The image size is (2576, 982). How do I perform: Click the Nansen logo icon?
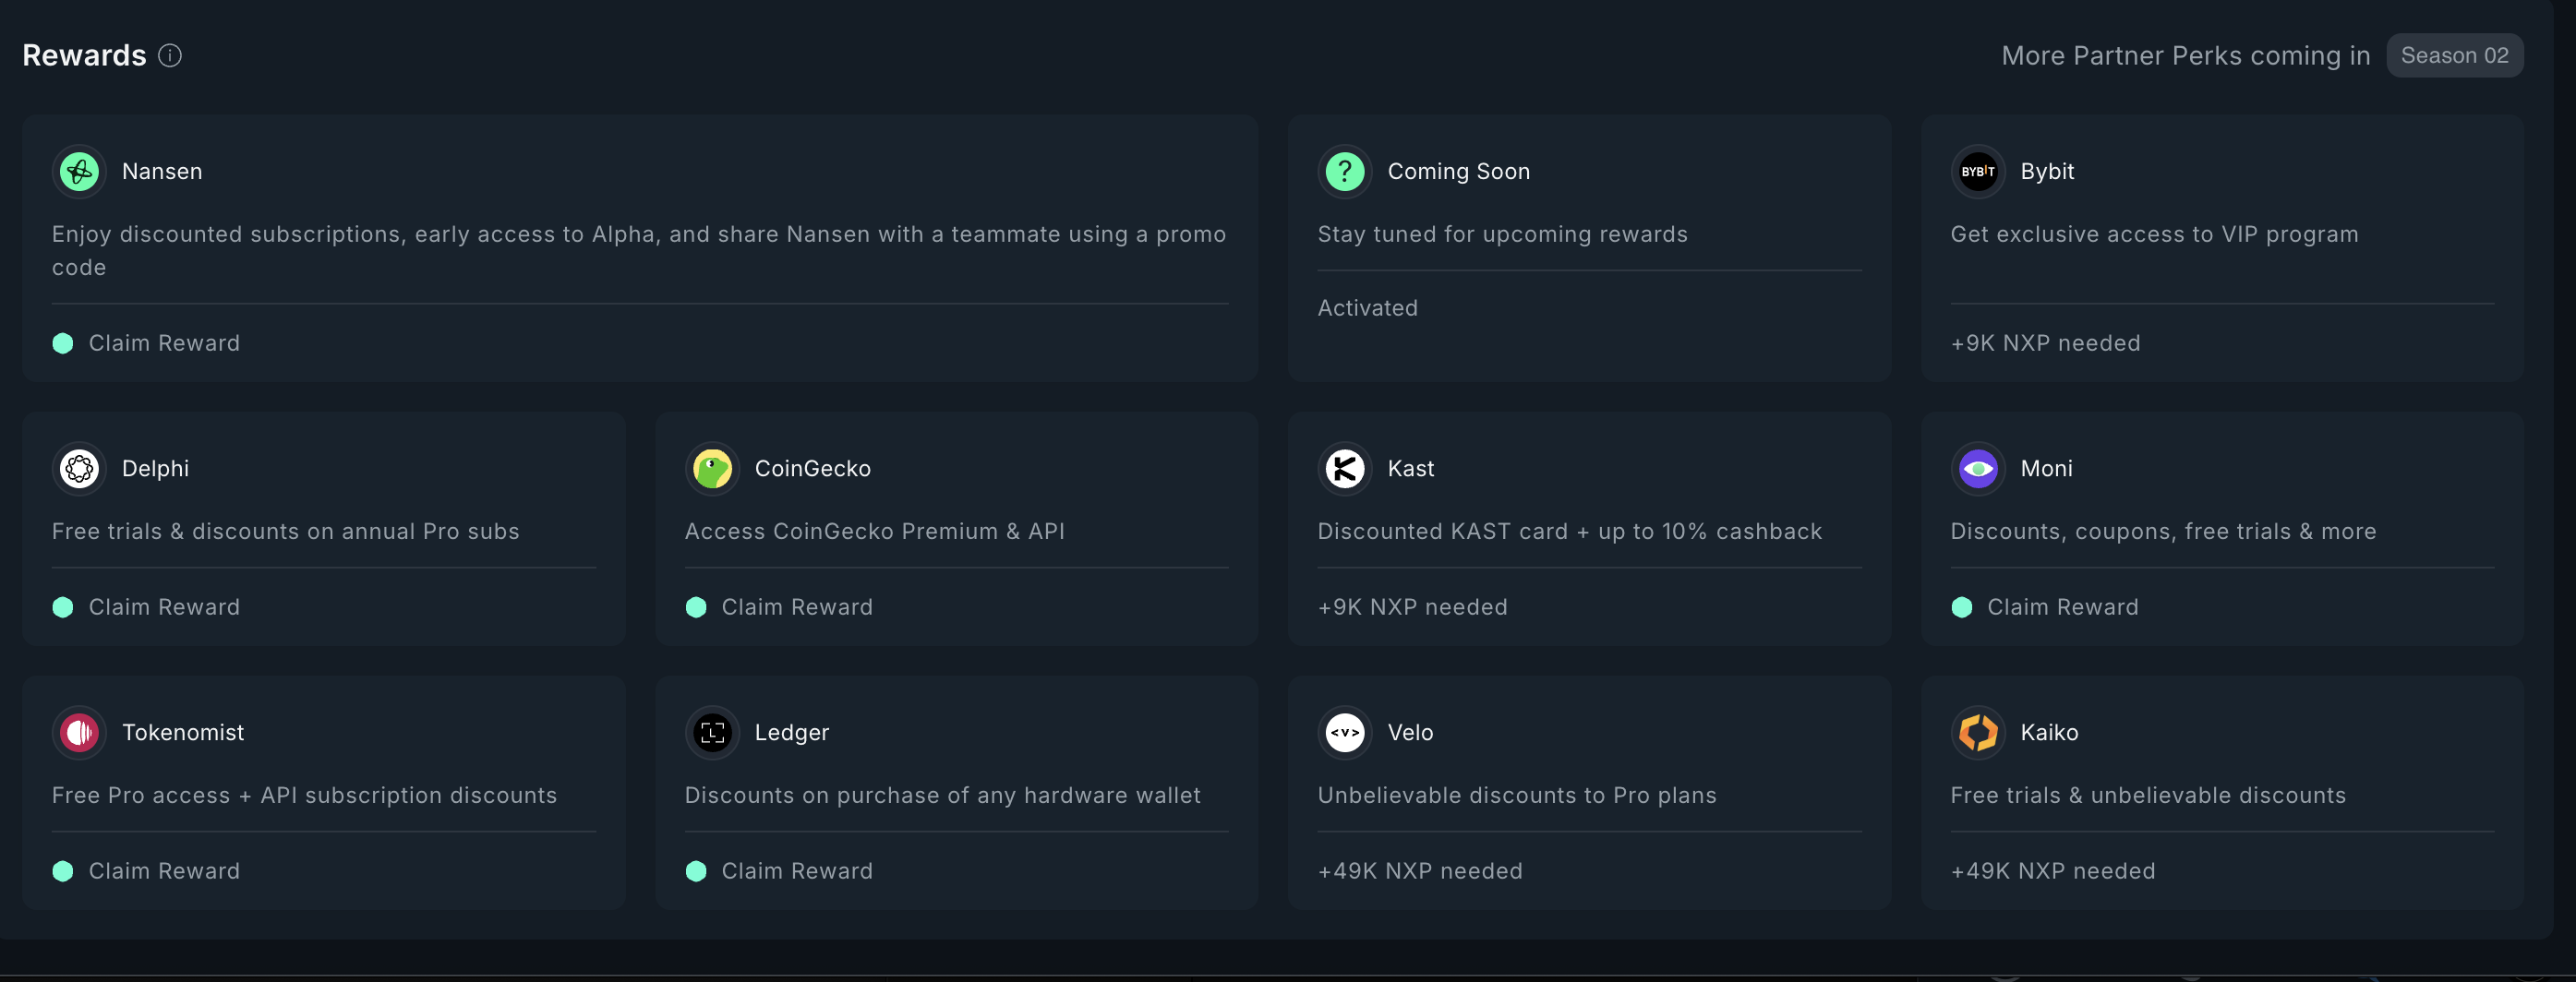(79, 172)
